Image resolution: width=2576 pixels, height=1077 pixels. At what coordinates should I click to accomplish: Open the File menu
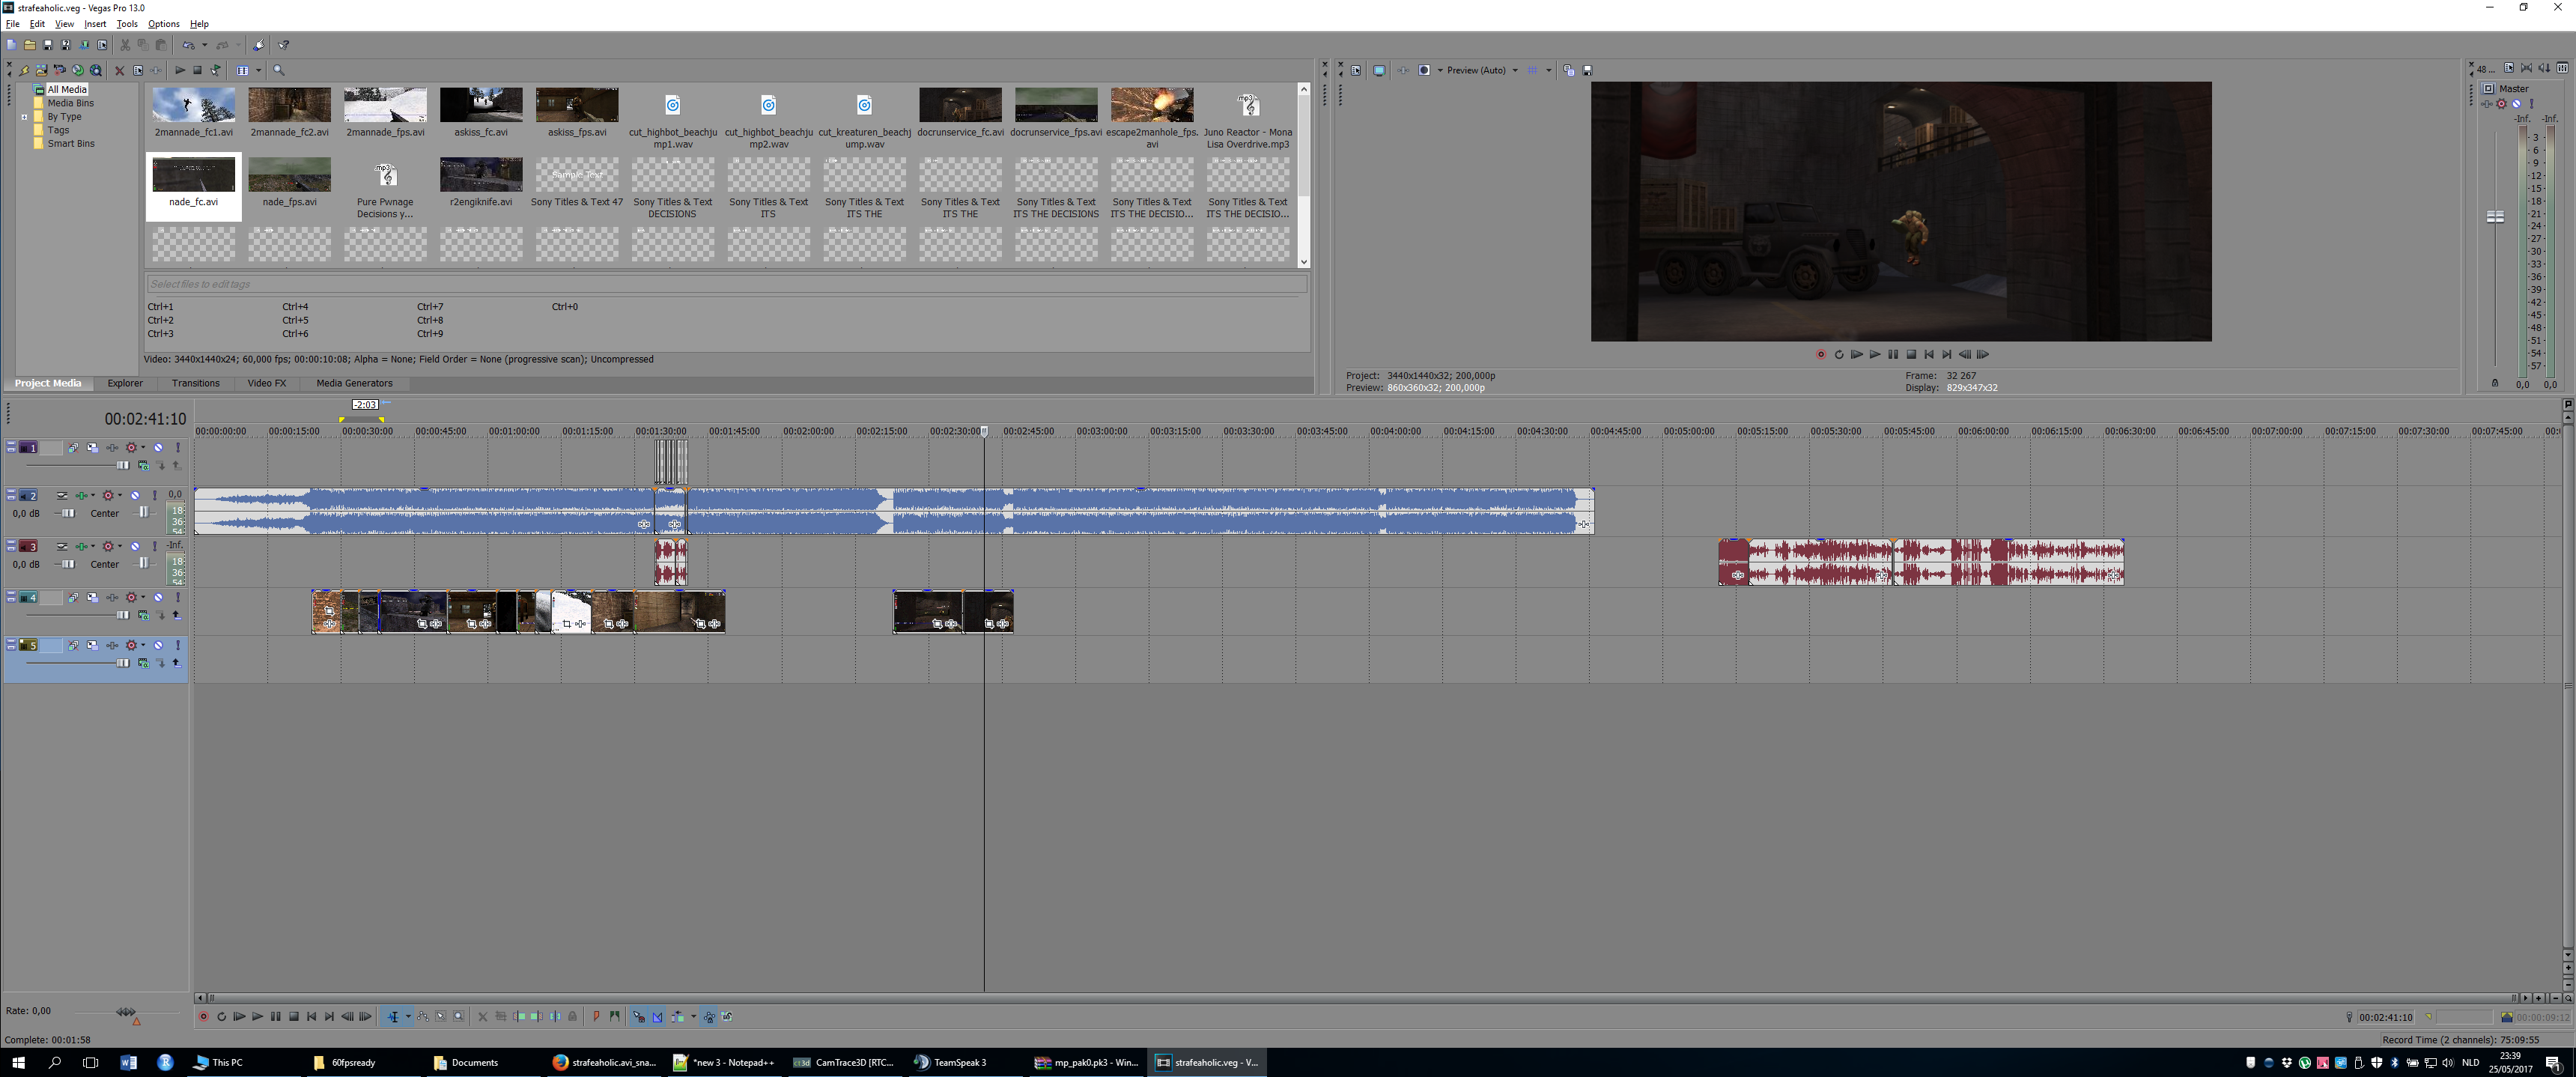13,24
